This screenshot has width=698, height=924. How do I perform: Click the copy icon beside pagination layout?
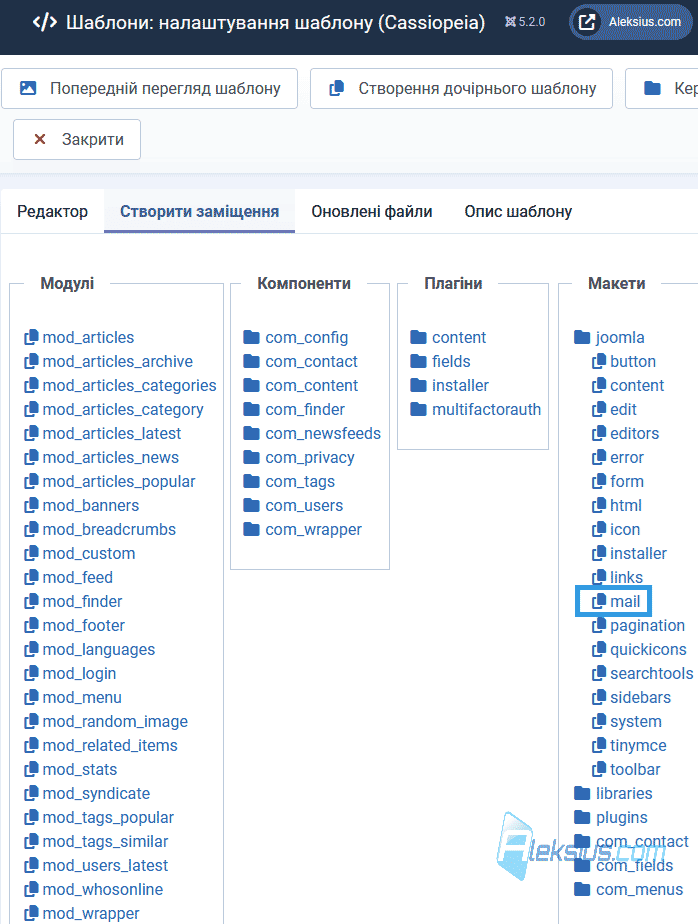tap(599, 625)
